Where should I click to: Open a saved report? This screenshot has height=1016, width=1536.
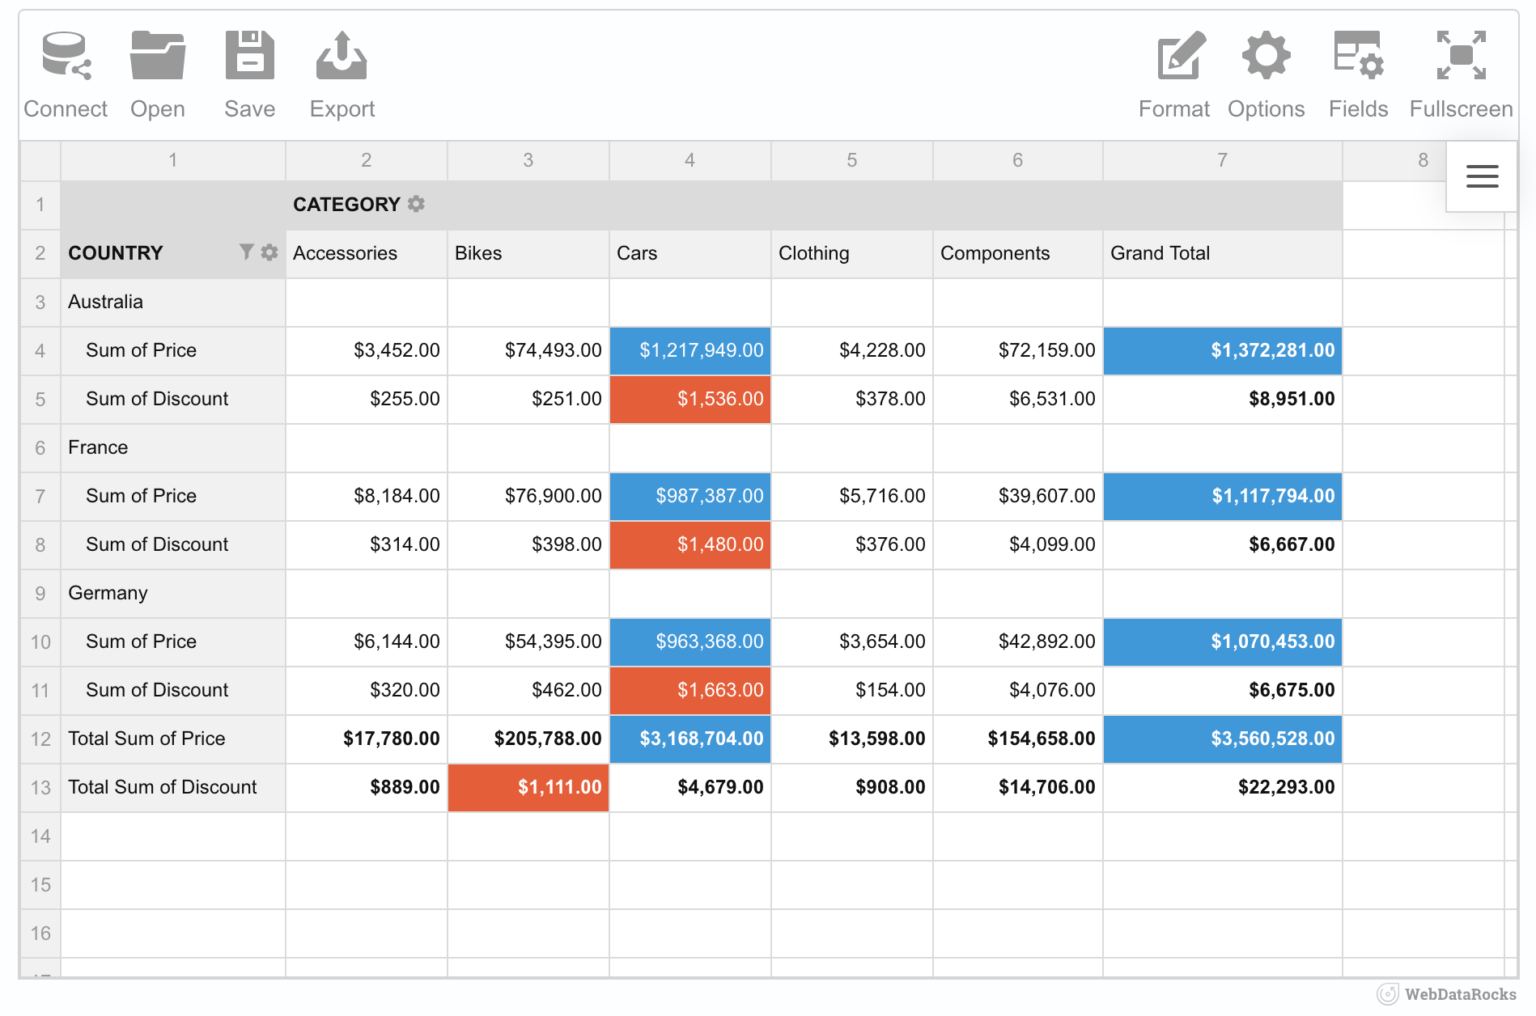[x=157, y=70]
